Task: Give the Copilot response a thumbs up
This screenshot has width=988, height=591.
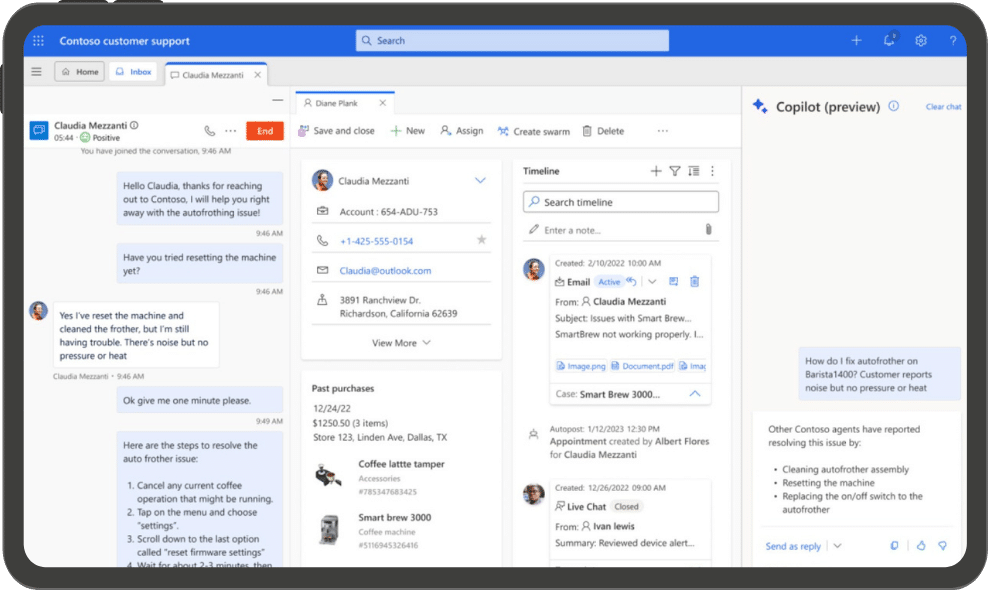Action: tap(921, 546)
